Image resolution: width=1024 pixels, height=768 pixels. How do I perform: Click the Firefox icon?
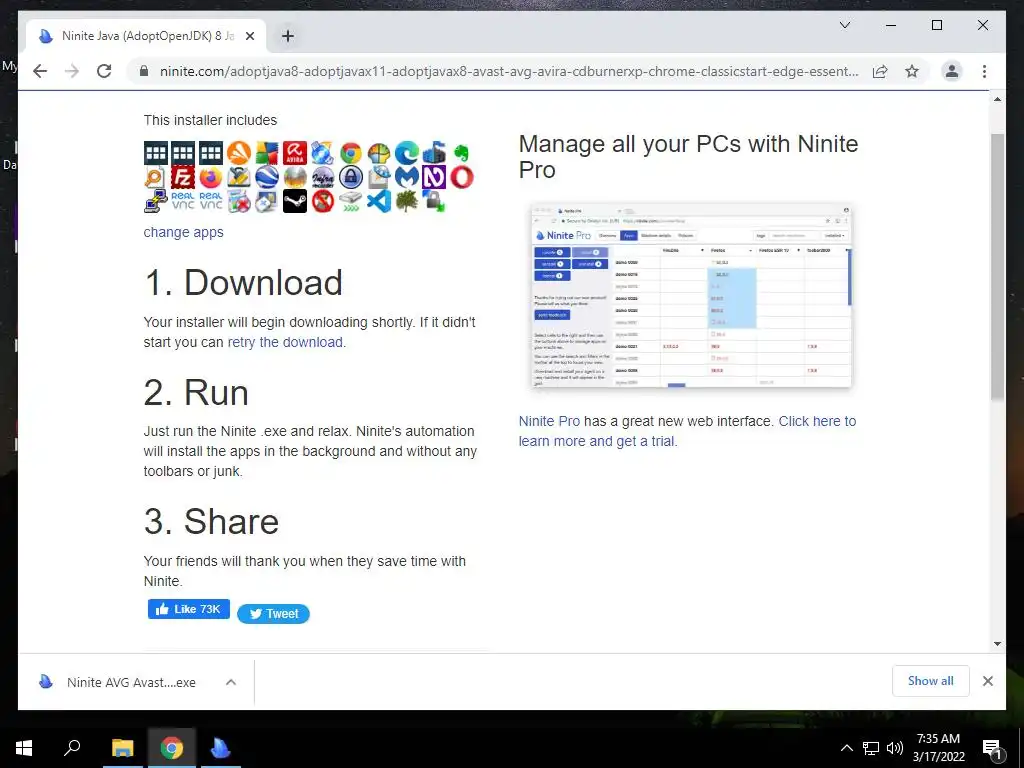(x=210, y=177)
